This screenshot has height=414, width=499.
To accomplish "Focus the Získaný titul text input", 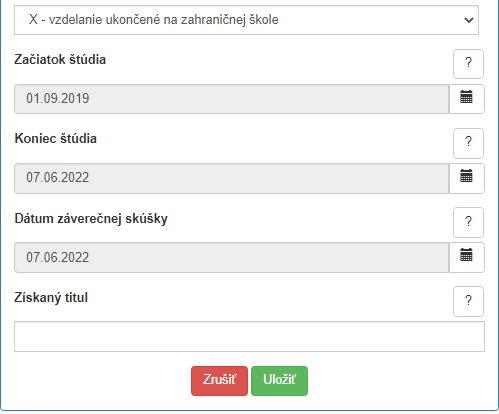I will (x=249, y=337).
